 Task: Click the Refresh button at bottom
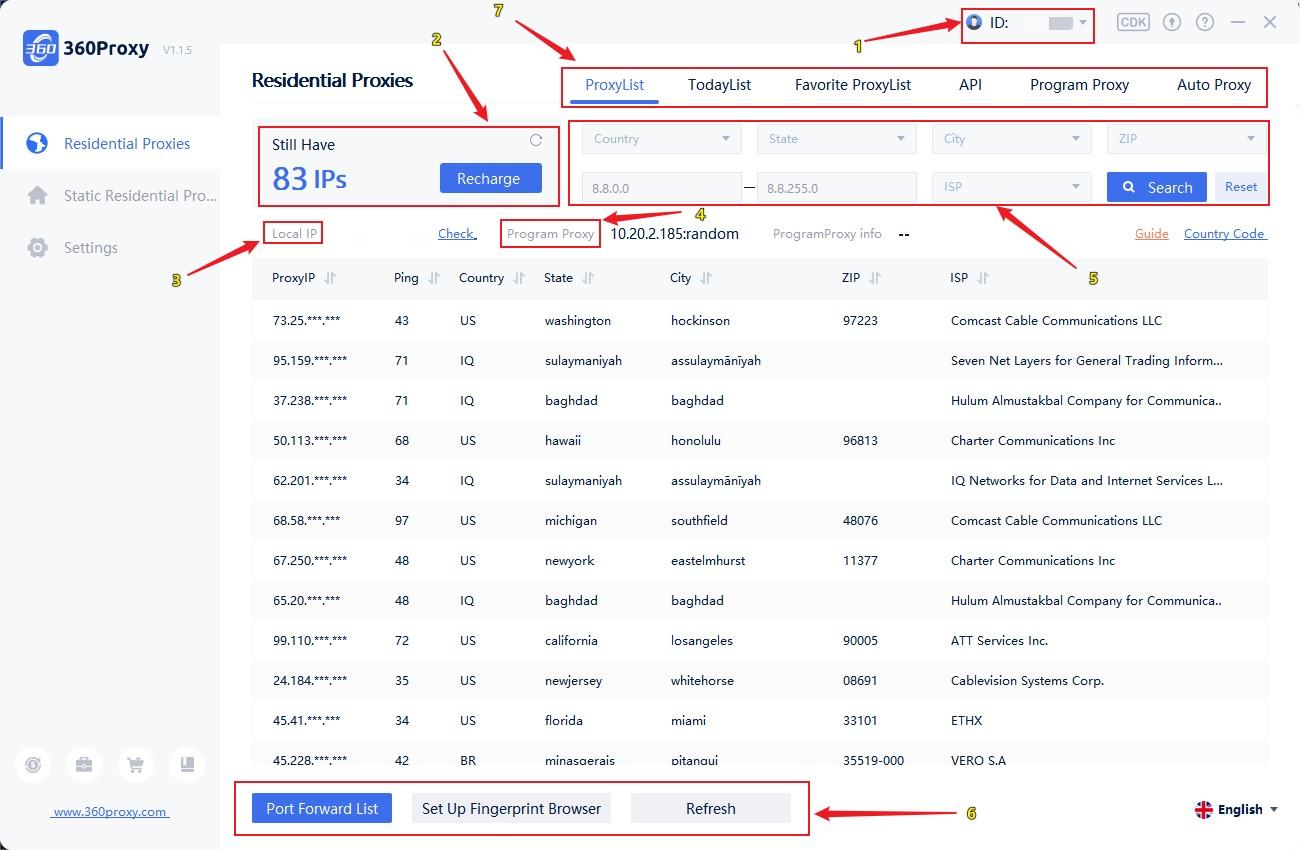[x=711, y=808]
